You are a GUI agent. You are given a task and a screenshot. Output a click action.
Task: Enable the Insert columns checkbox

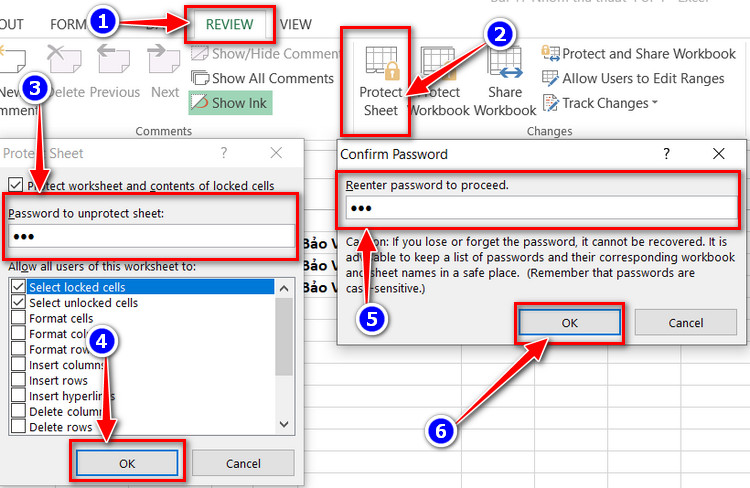(x=18, y=365)
